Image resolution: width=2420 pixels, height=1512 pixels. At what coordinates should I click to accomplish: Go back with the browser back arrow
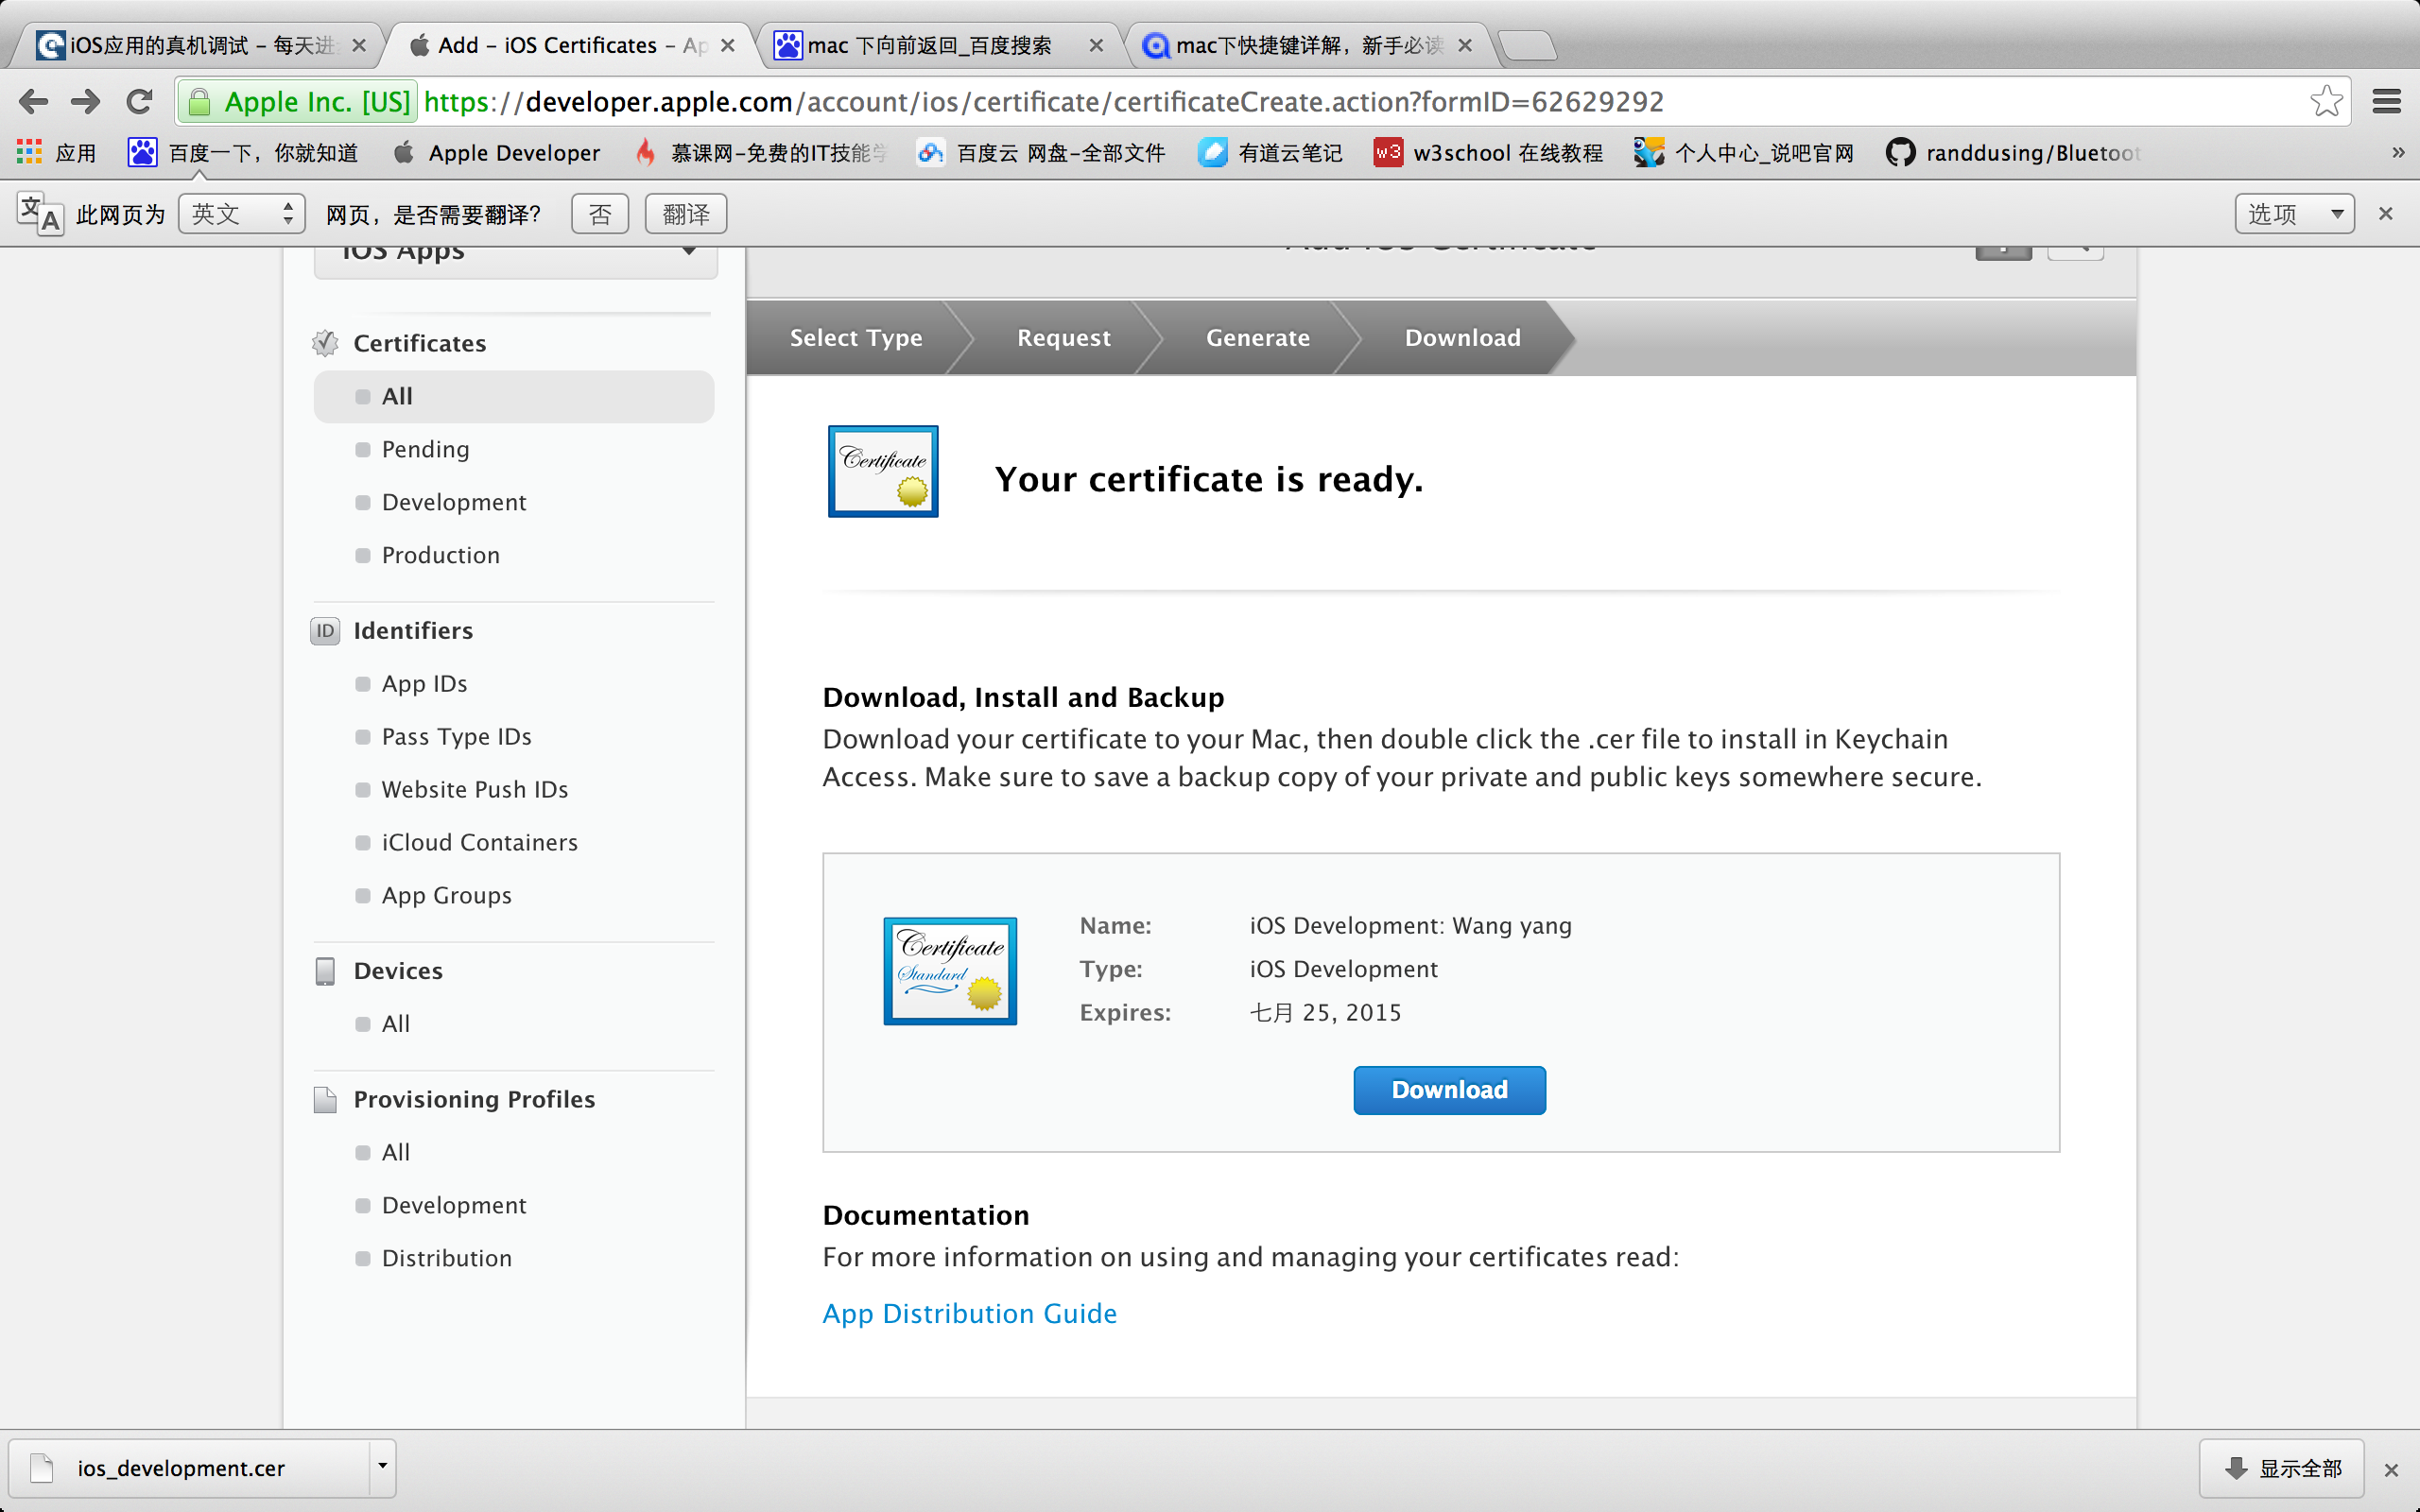click(x=34, y=101)
